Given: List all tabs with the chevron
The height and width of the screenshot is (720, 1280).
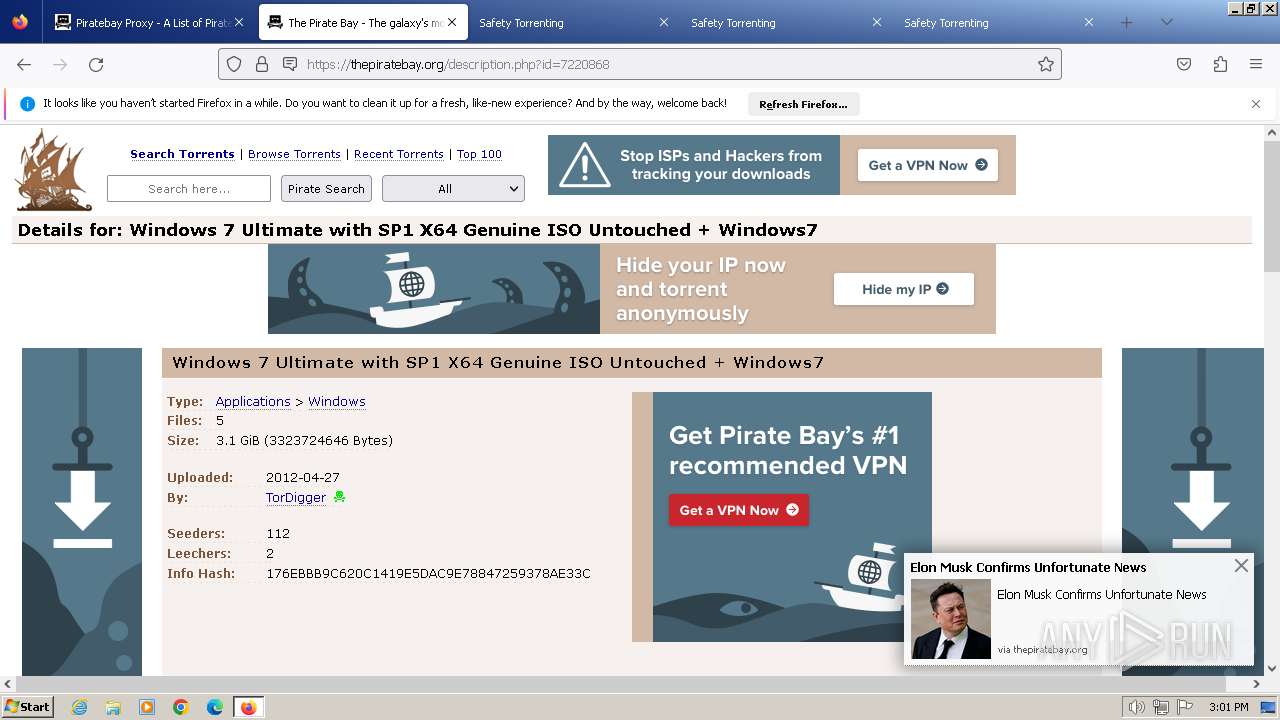Looking at the screenshot, I should (x=1166, y=22).
